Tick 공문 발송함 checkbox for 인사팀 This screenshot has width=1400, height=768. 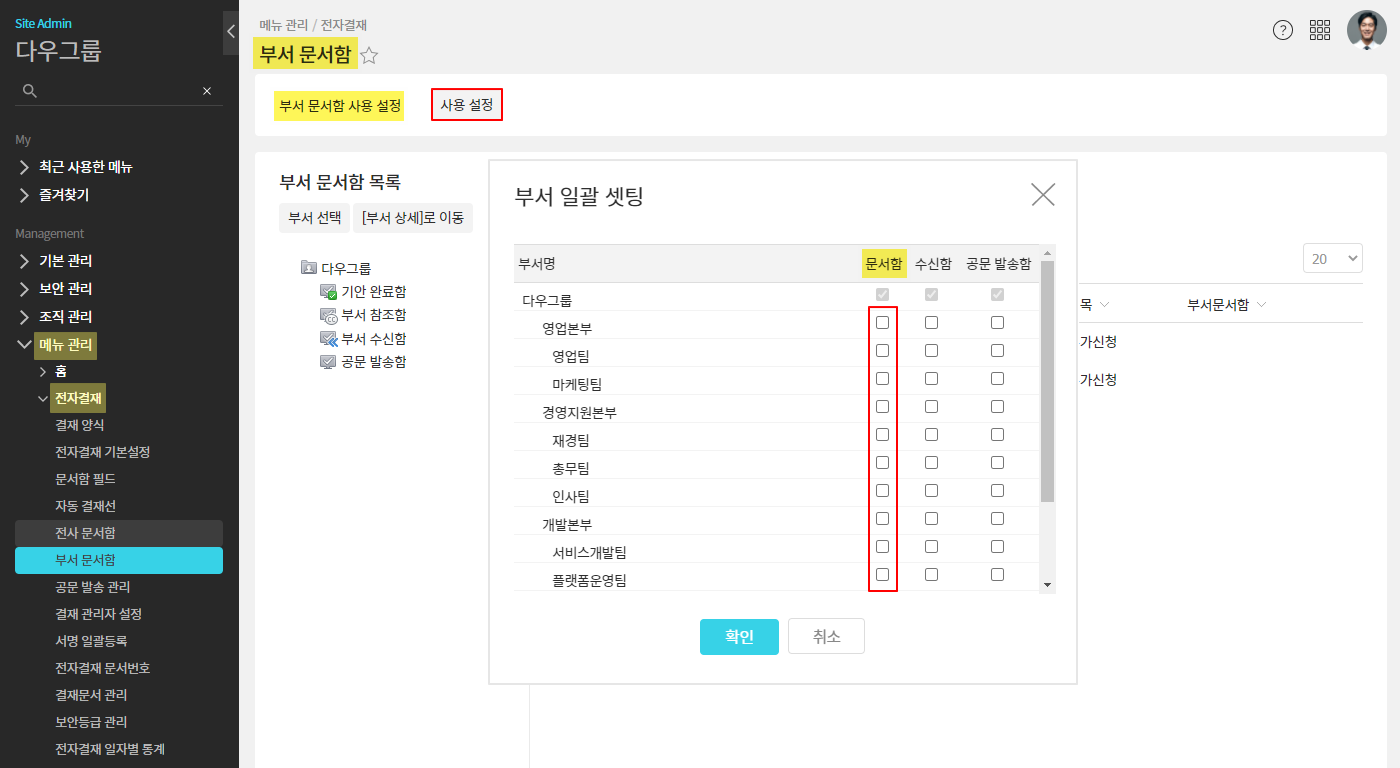click(x=997, y=491)
